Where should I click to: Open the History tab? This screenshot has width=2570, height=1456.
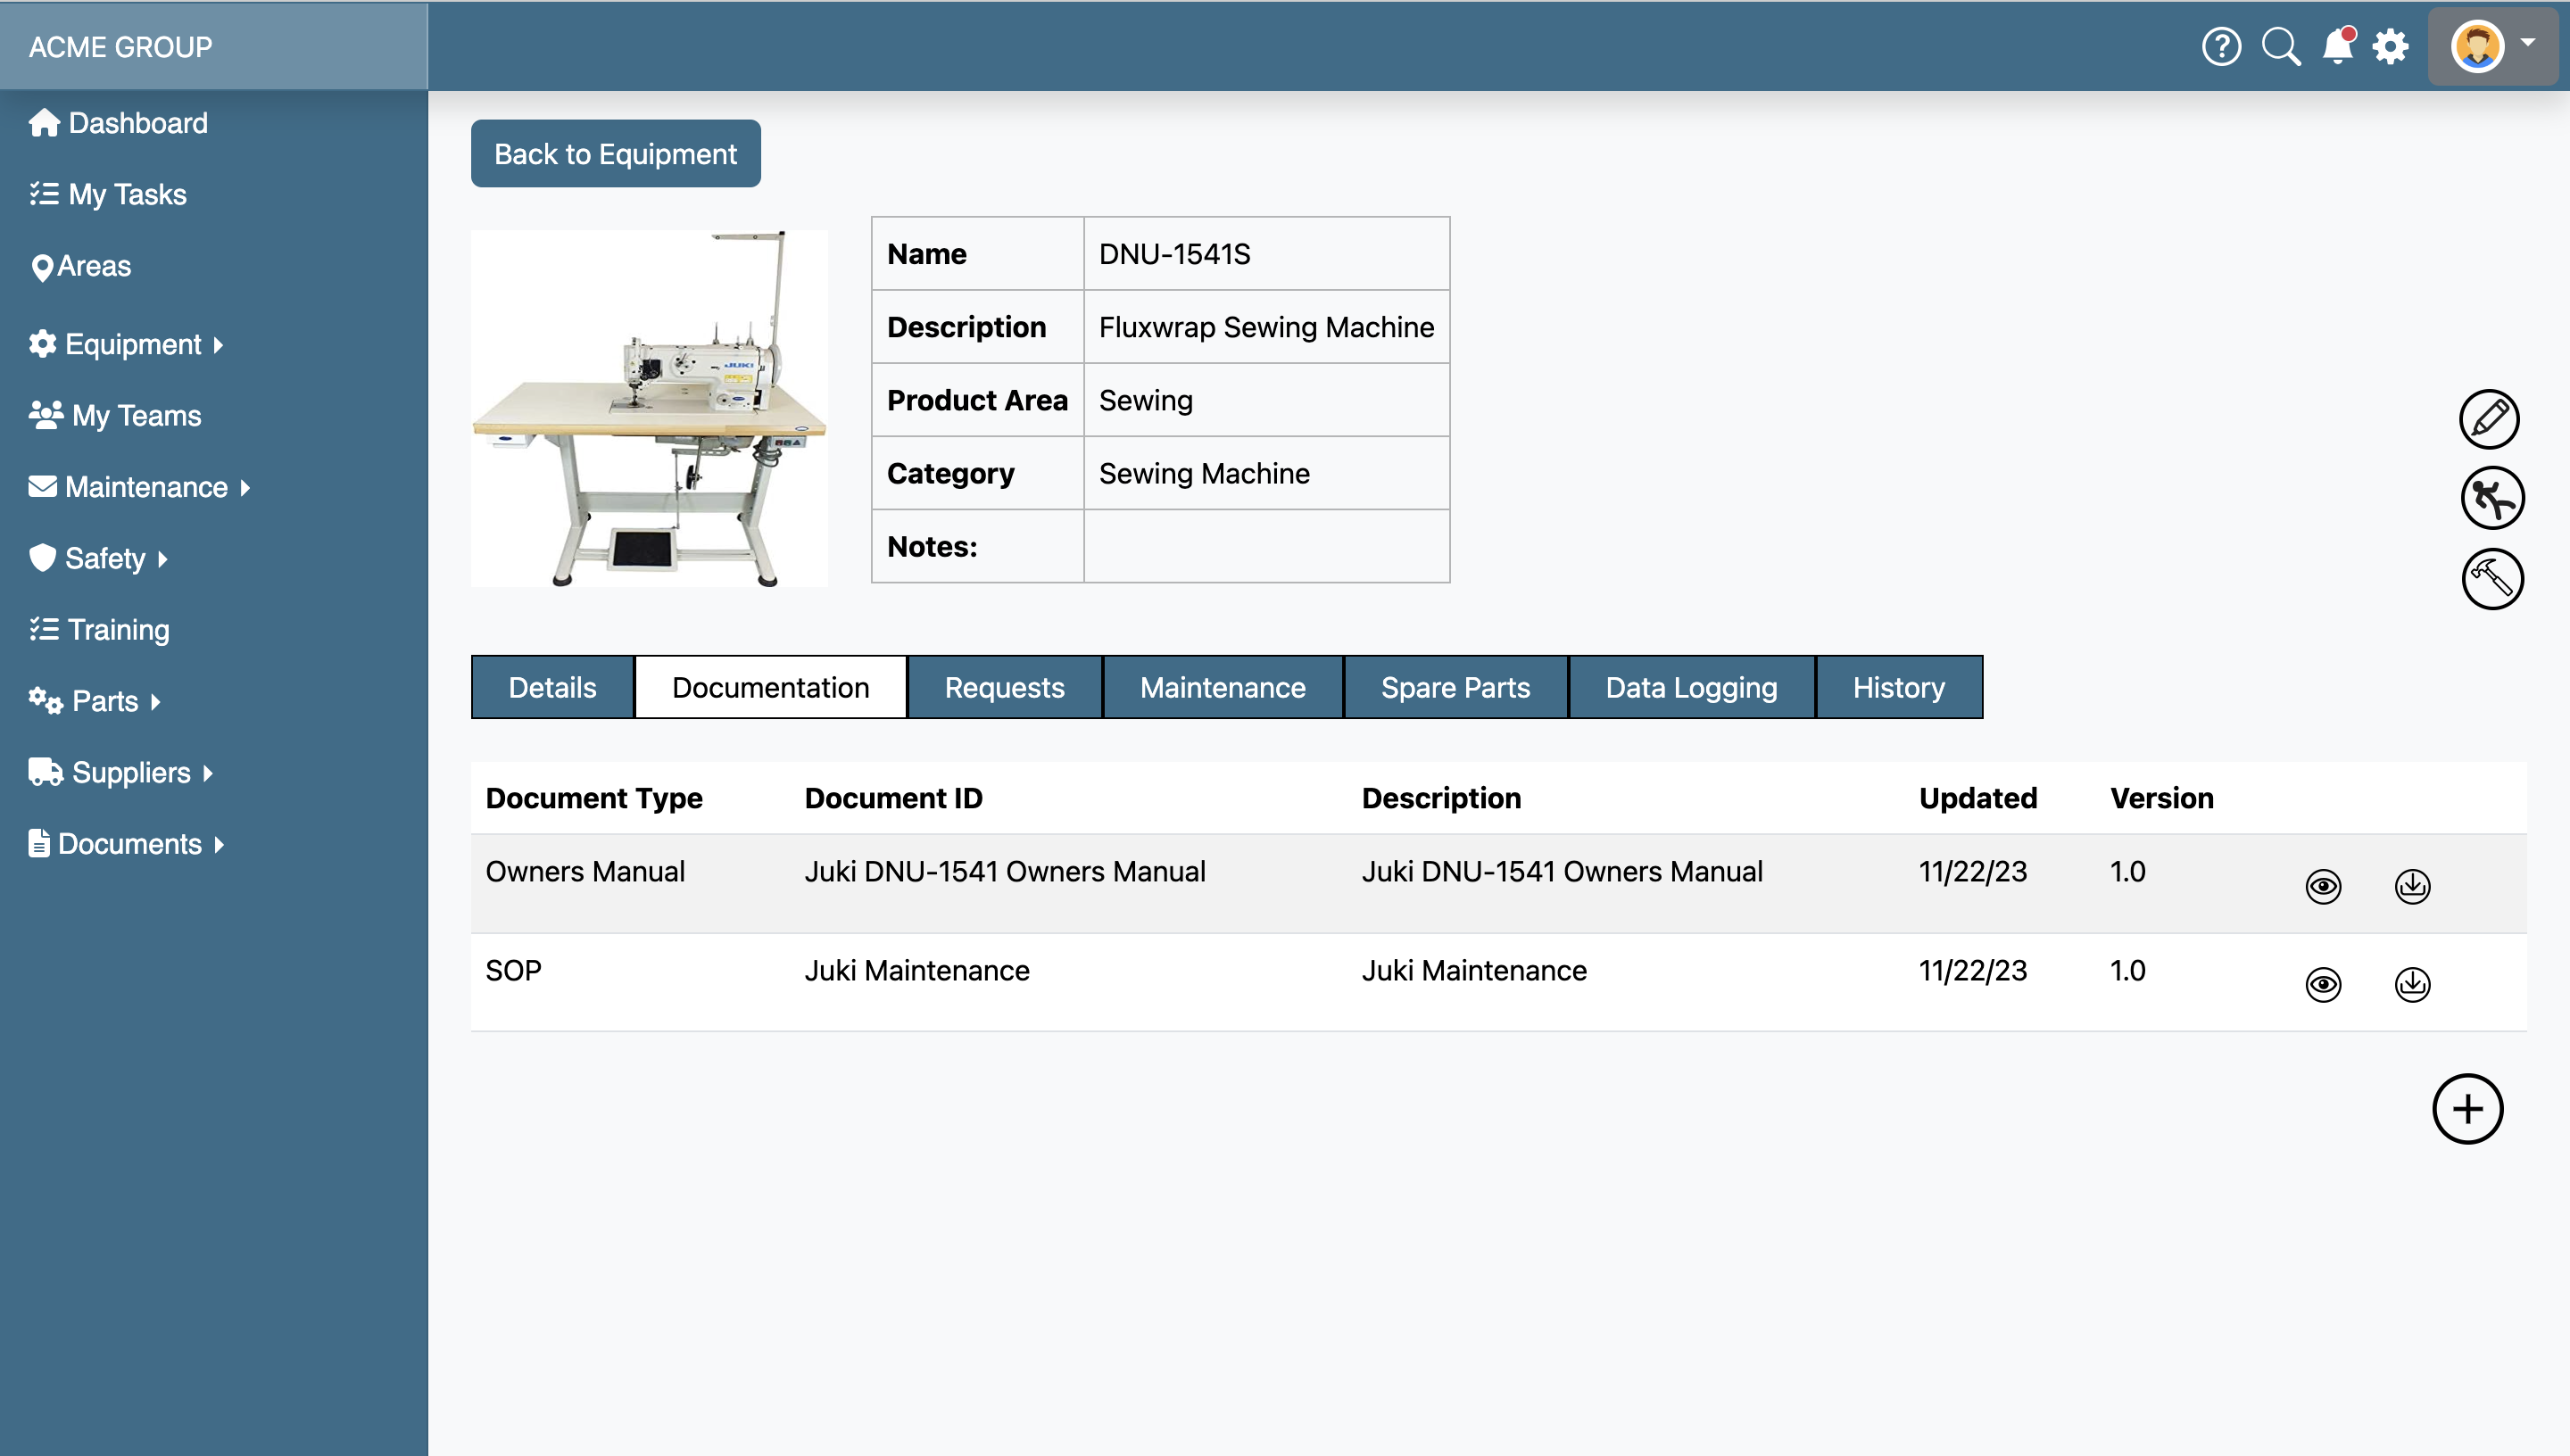point(1897,687)
